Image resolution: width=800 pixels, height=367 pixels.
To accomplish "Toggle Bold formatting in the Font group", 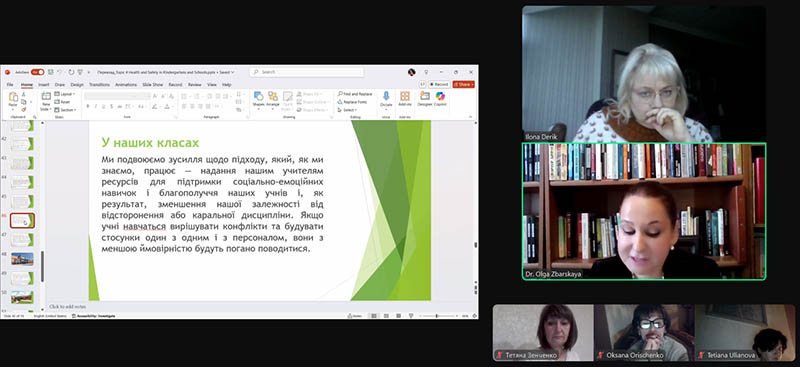I will coord(88,106).
